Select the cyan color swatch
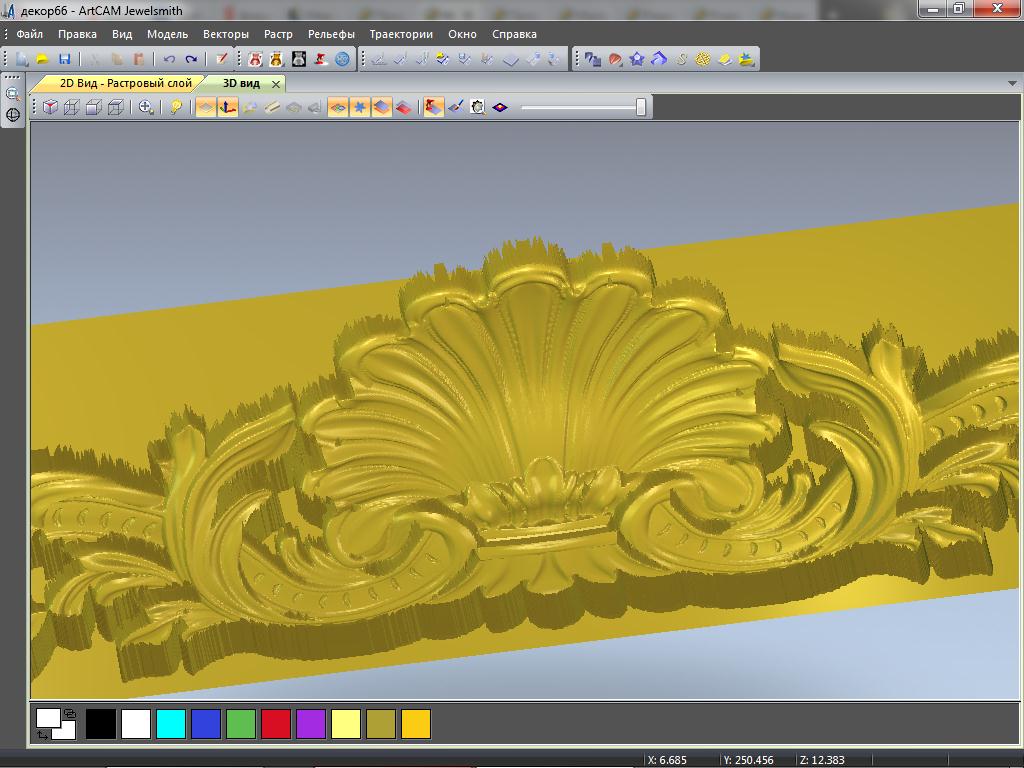The height and width of the screenshot is (768, 1024). [x=171, y=724]
